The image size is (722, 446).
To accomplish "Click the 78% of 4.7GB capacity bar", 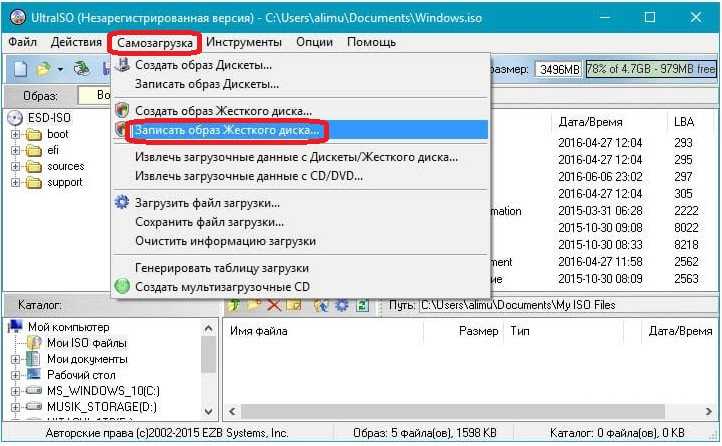I will coord(651,69).
